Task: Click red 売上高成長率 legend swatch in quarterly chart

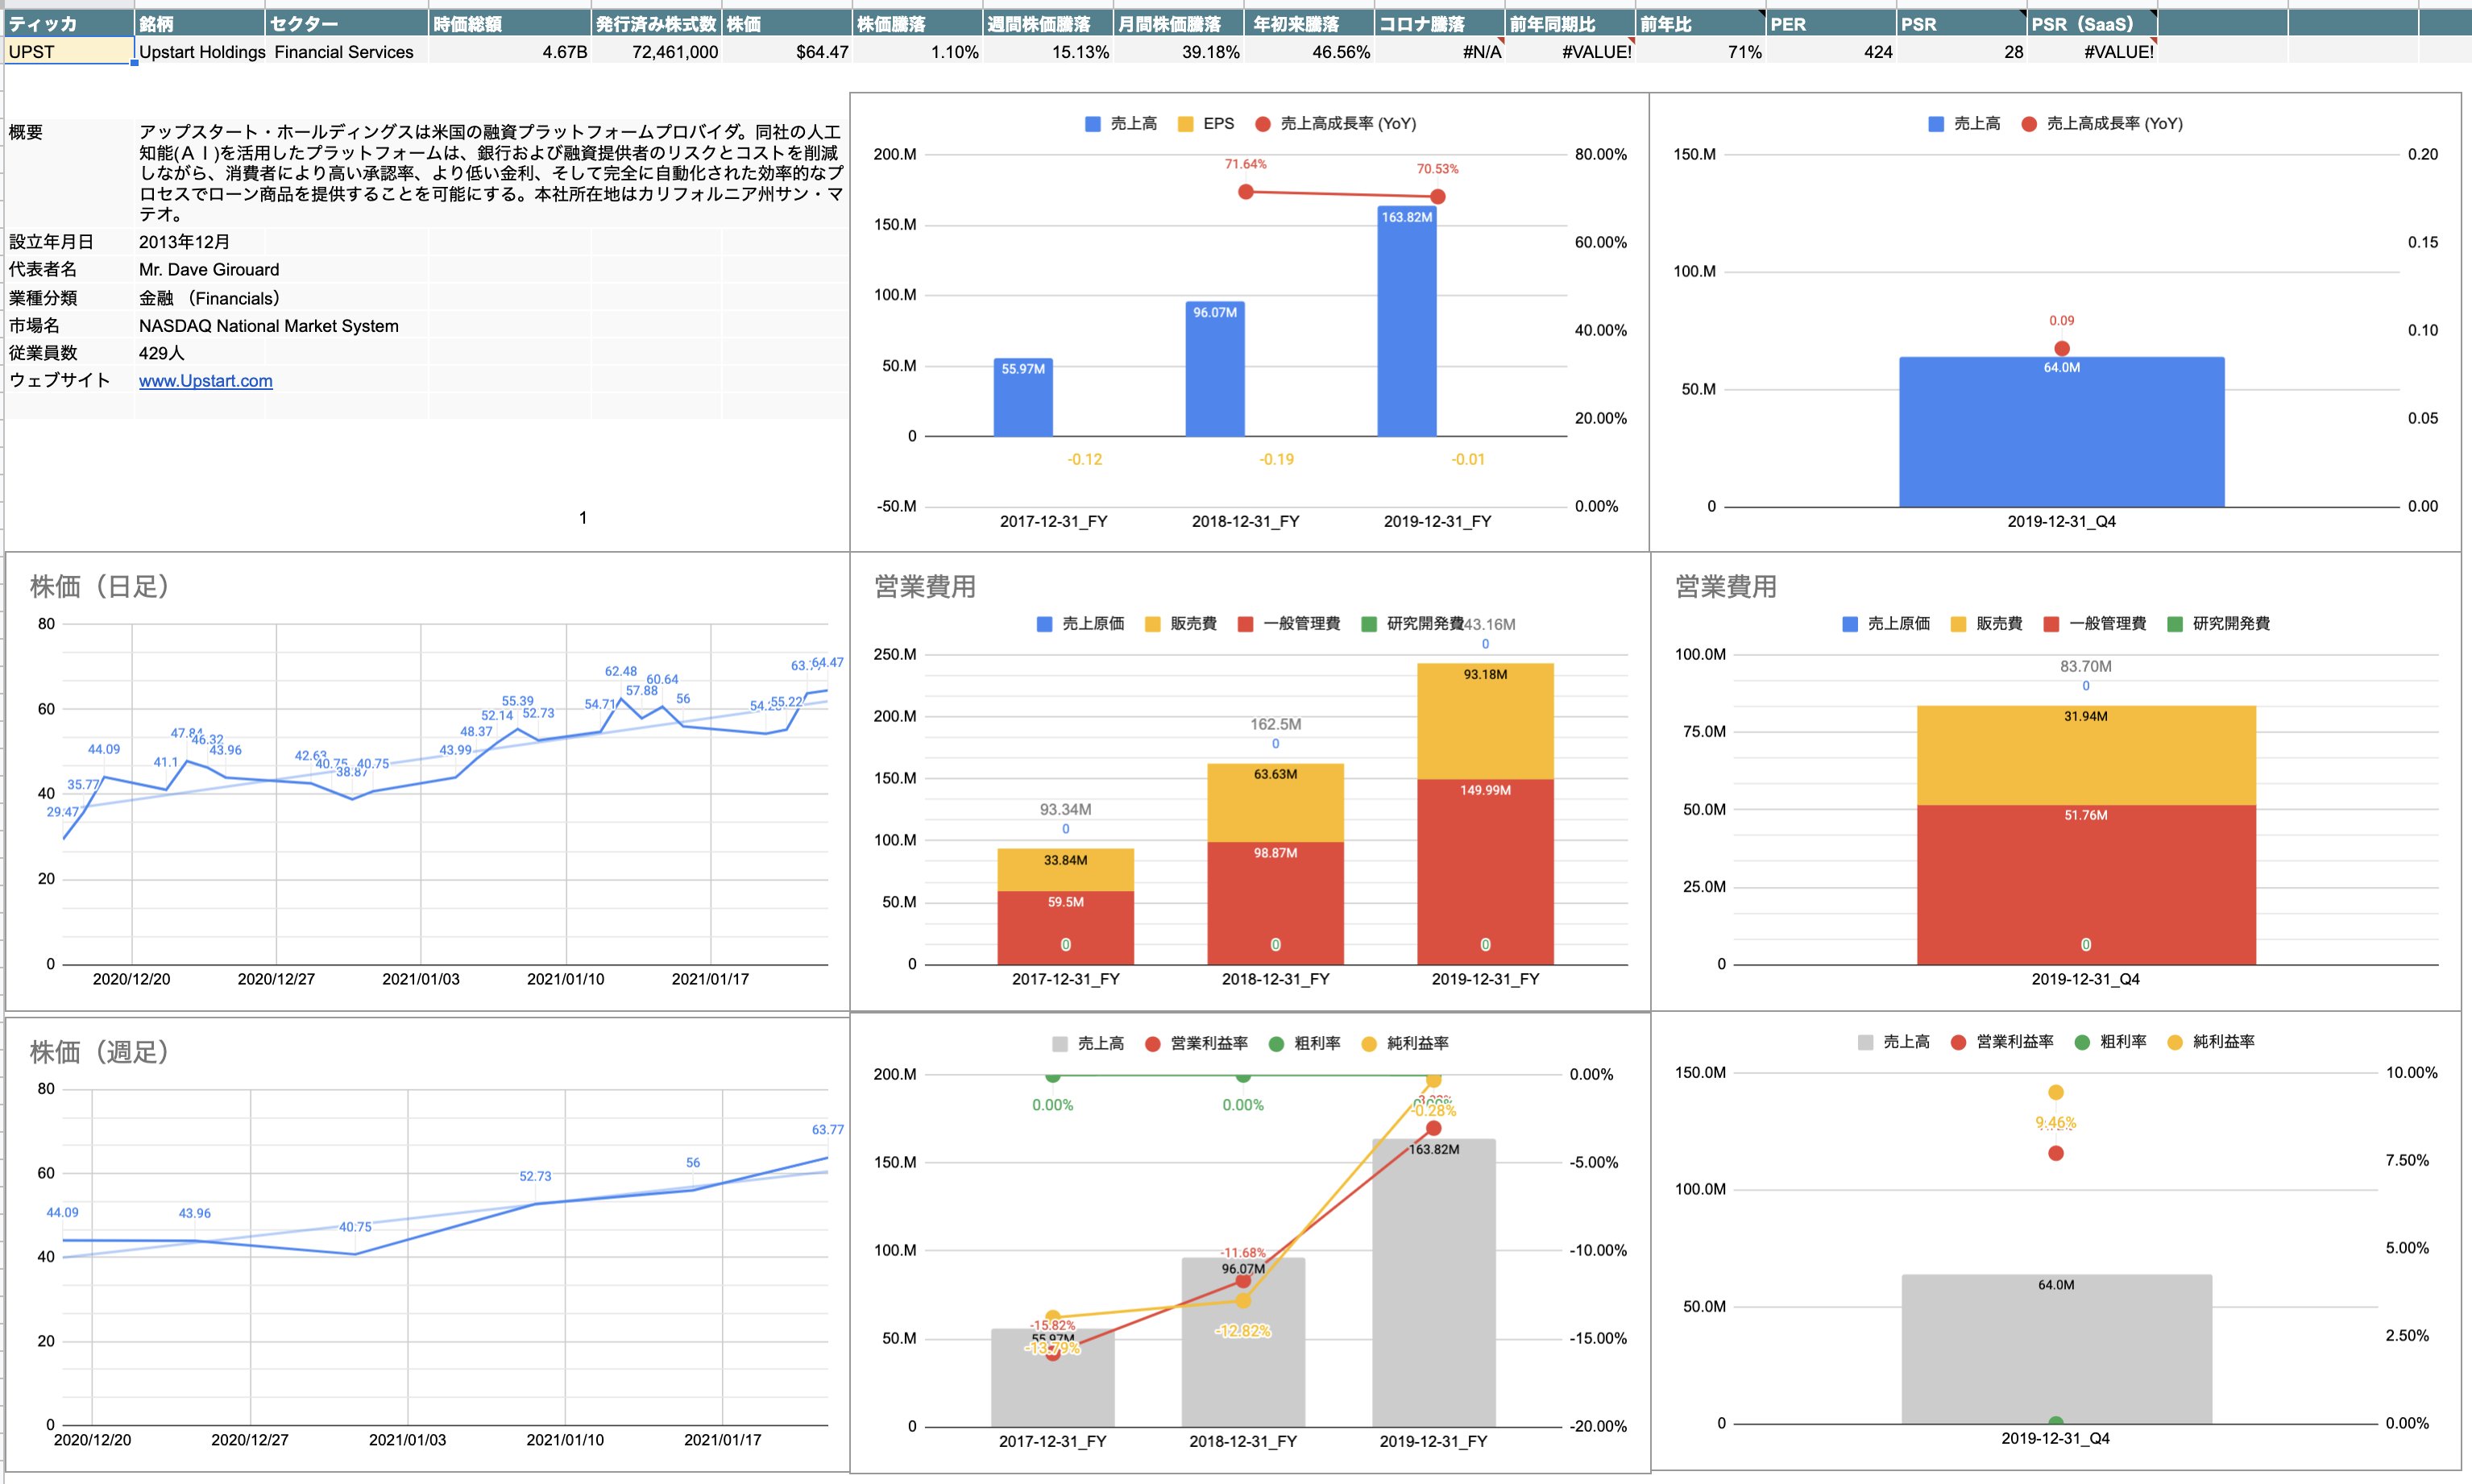Action: (x=2029, y=124)
